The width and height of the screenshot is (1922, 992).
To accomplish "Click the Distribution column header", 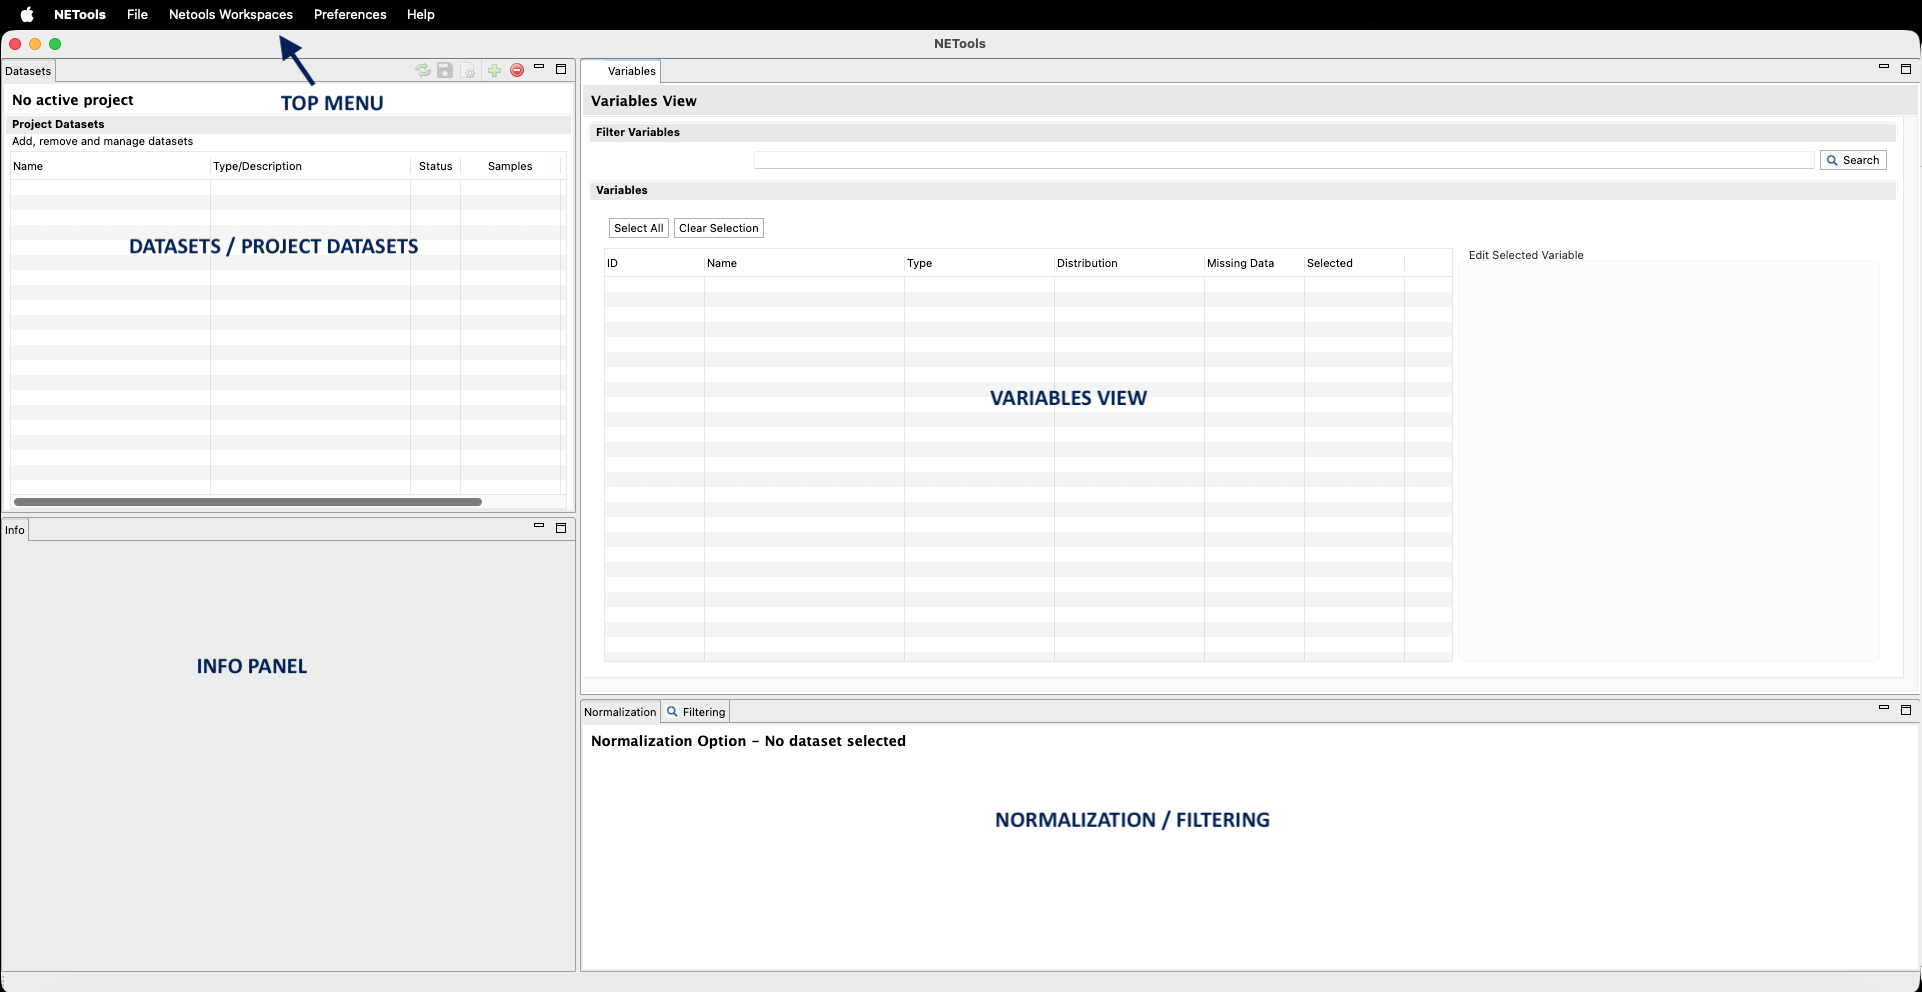I will 1129,263.
